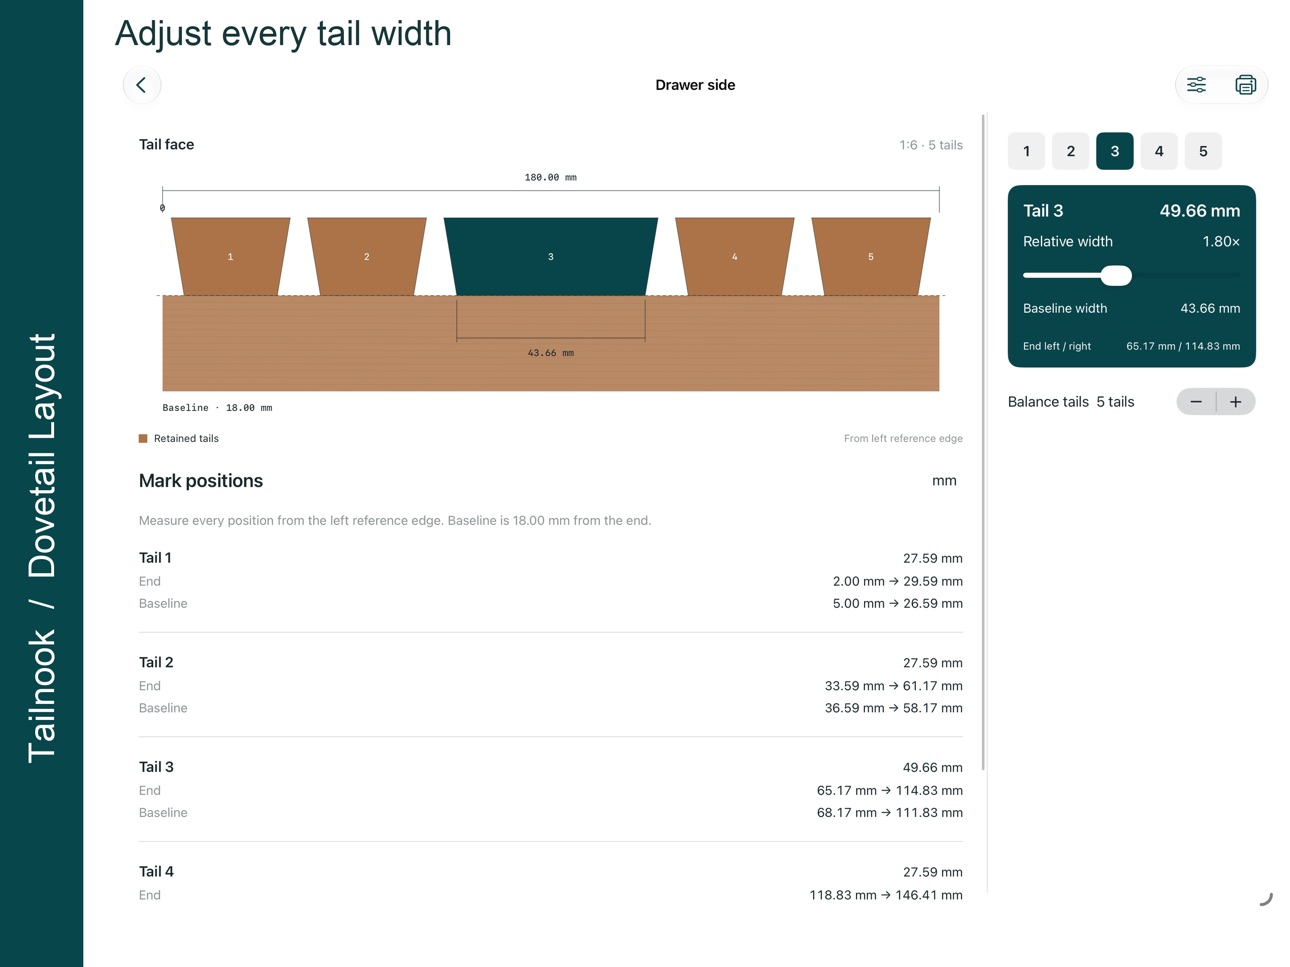Click the 'Tail 1' heading in Mark positions
The width and height of the screenshot is (1290, 967).
click(x=155, y=558)
